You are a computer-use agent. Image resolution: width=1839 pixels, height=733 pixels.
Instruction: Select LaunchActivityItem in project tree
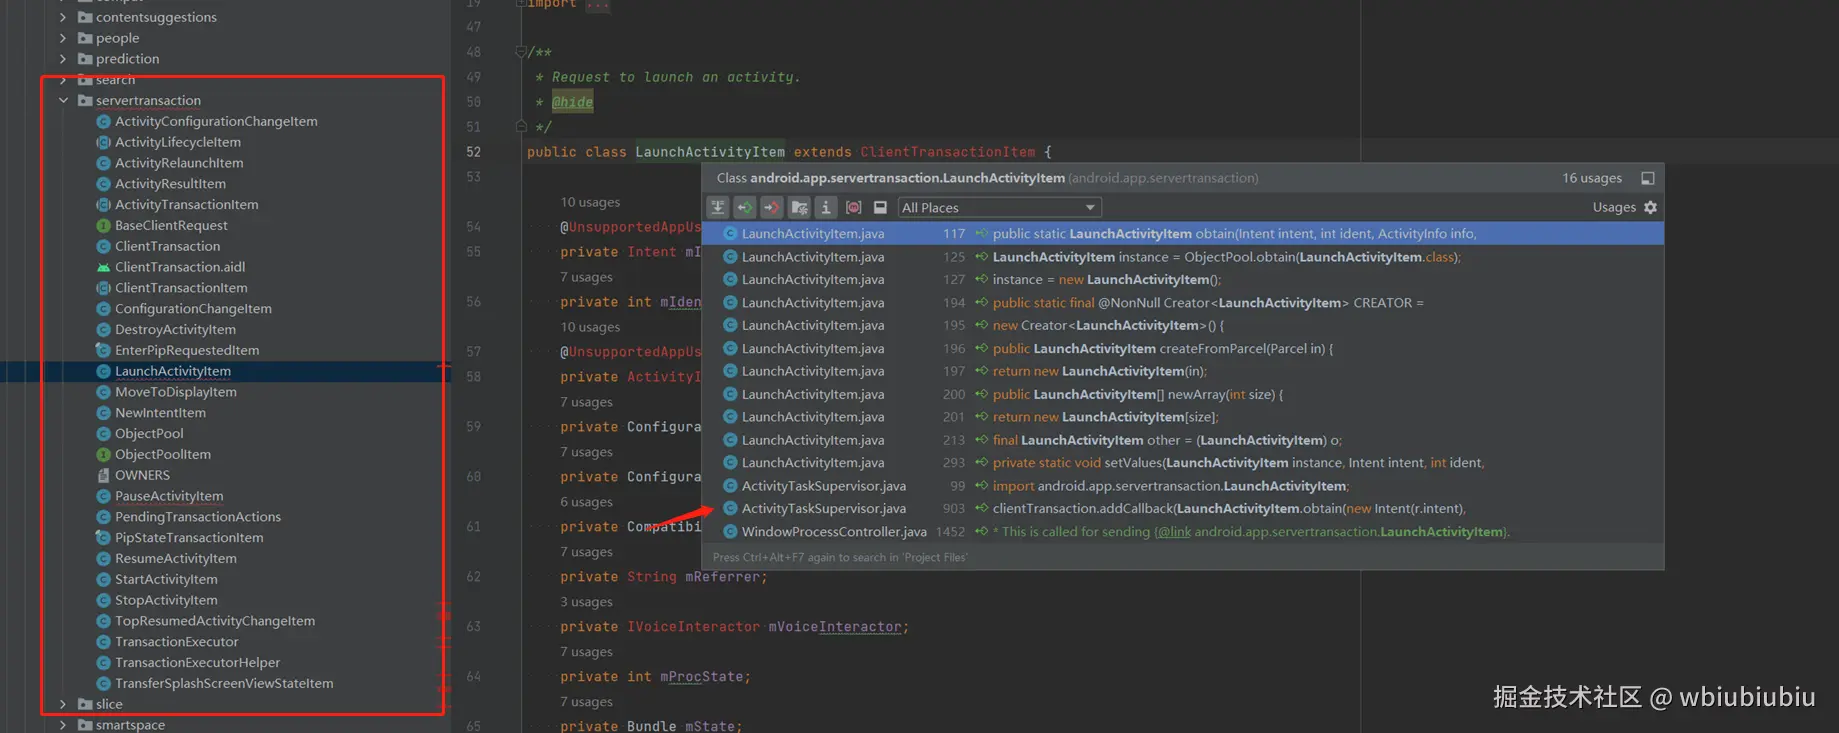click(x=172, y=371)
